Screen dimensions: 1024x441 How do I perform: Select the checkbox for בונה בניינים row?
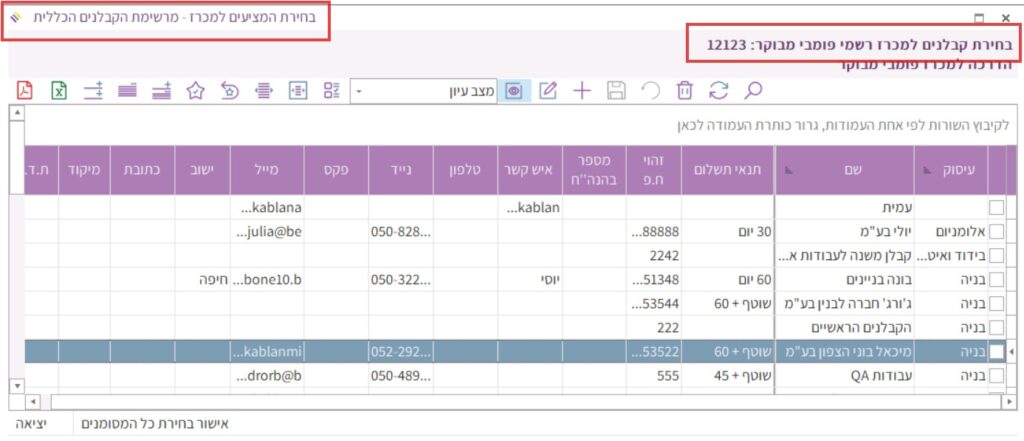click(996, 279)
